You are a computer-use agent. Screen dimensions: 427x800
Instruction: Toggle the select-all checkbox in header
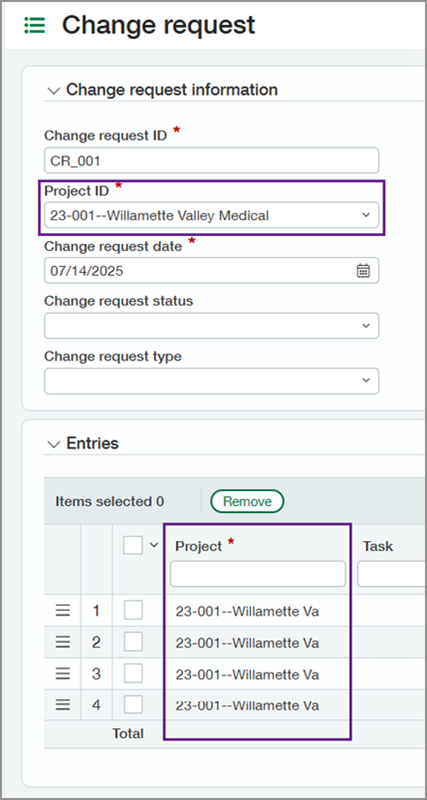pyautogui.click(x=133, y=545)
